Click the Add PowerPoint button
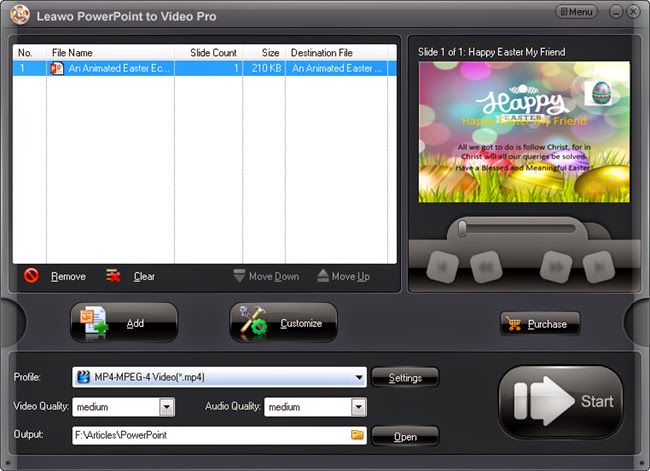The height and width of the screenshot is (471, 650). (x=124, y=323)
